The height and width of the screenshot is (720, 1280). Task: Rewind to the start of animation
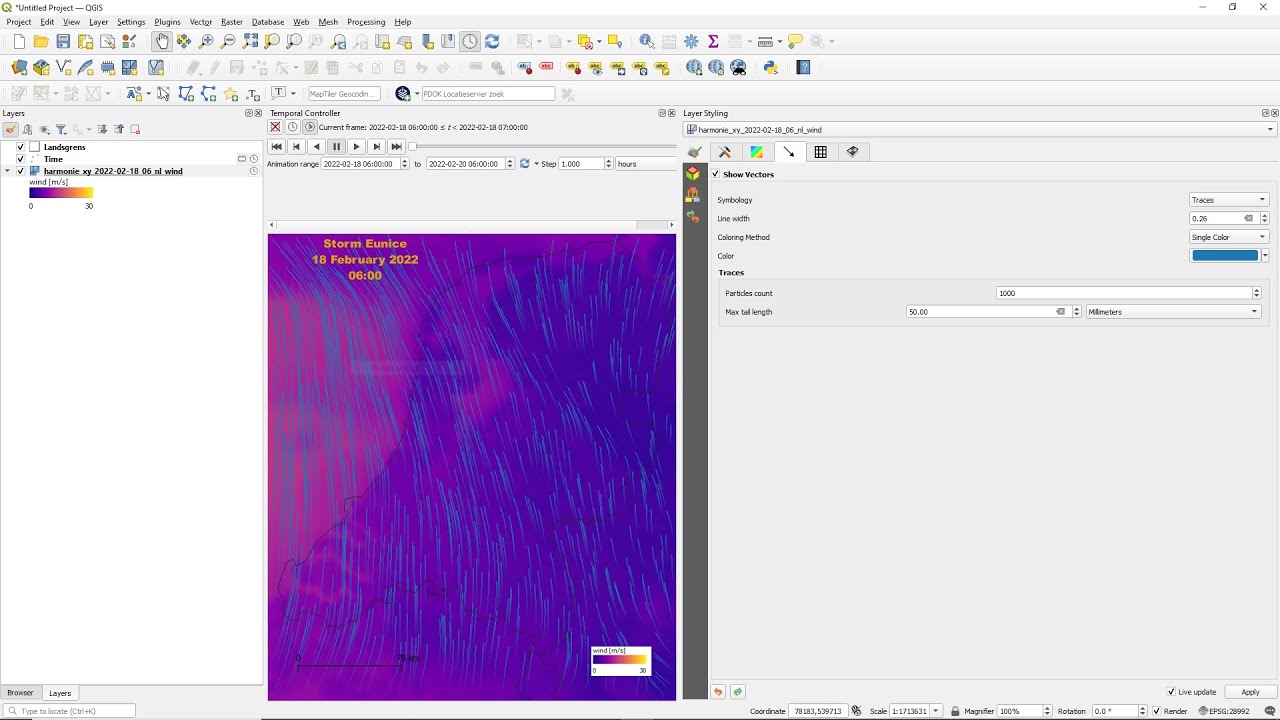(x=277, y=147)
